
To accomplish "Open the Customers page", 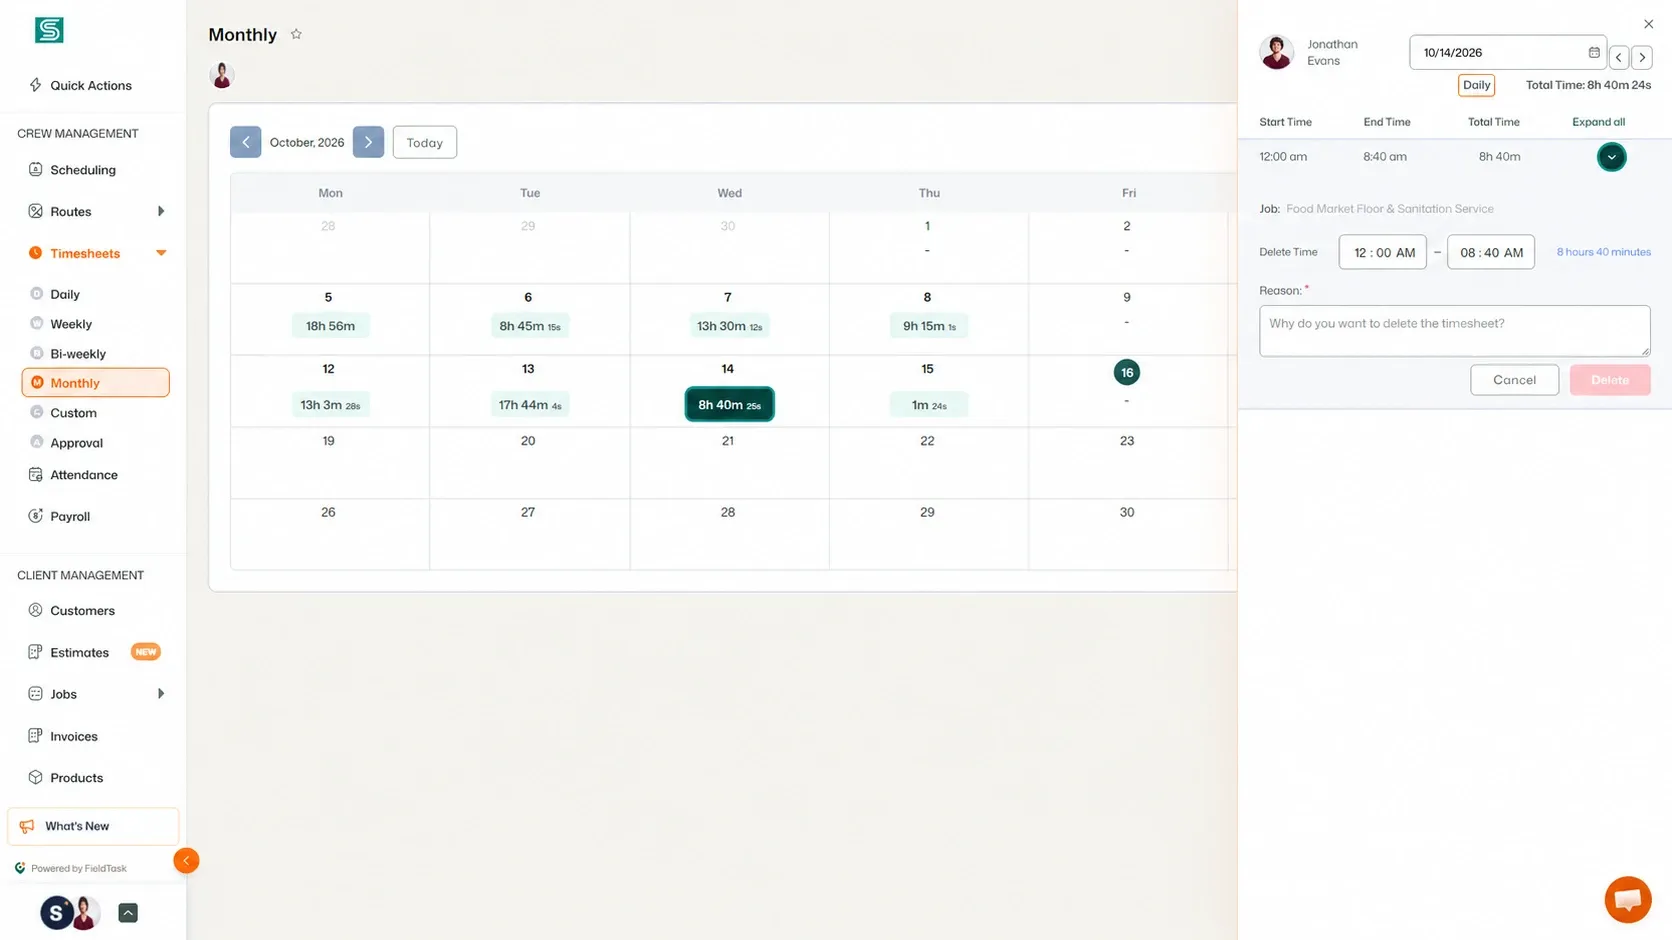I will coord(82,611).
